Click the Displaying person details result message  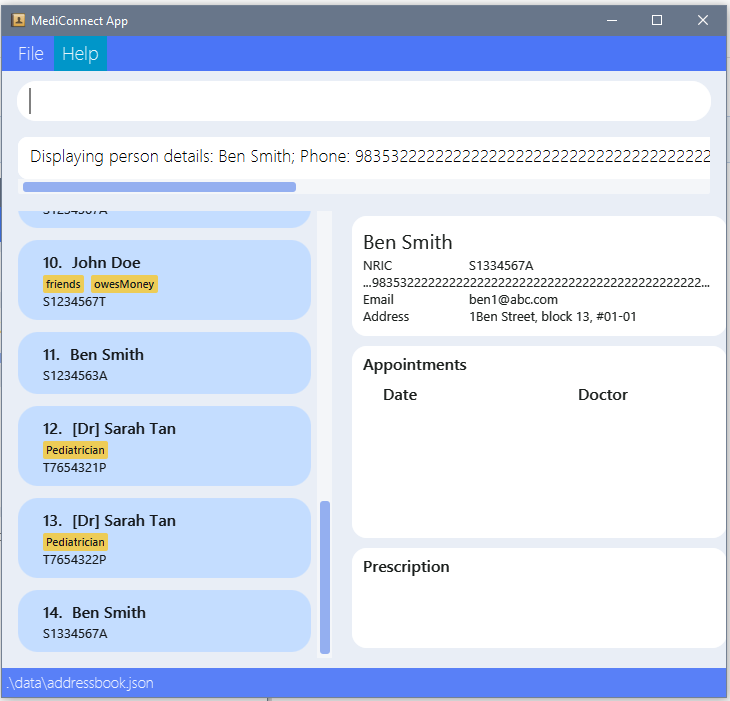[364, 157]
